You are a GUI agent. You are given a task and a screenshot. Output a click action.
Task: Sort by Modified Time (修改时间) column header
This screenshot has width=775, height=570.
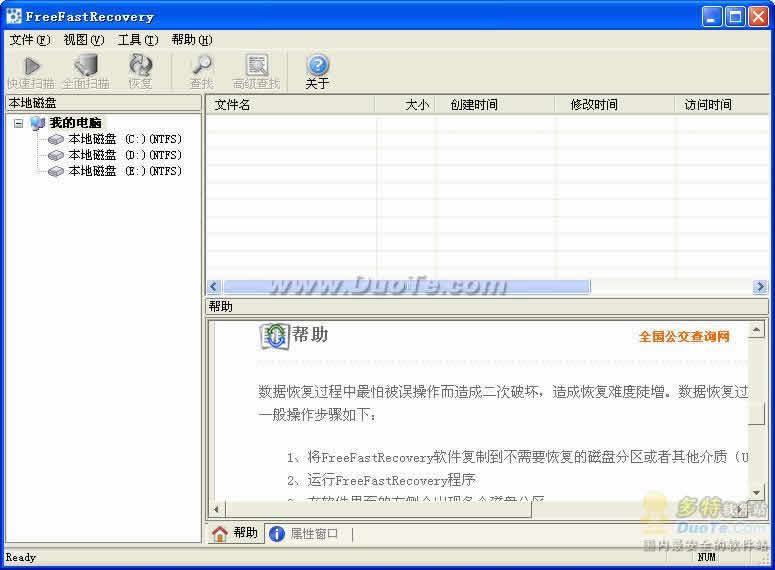coord(615,105)
